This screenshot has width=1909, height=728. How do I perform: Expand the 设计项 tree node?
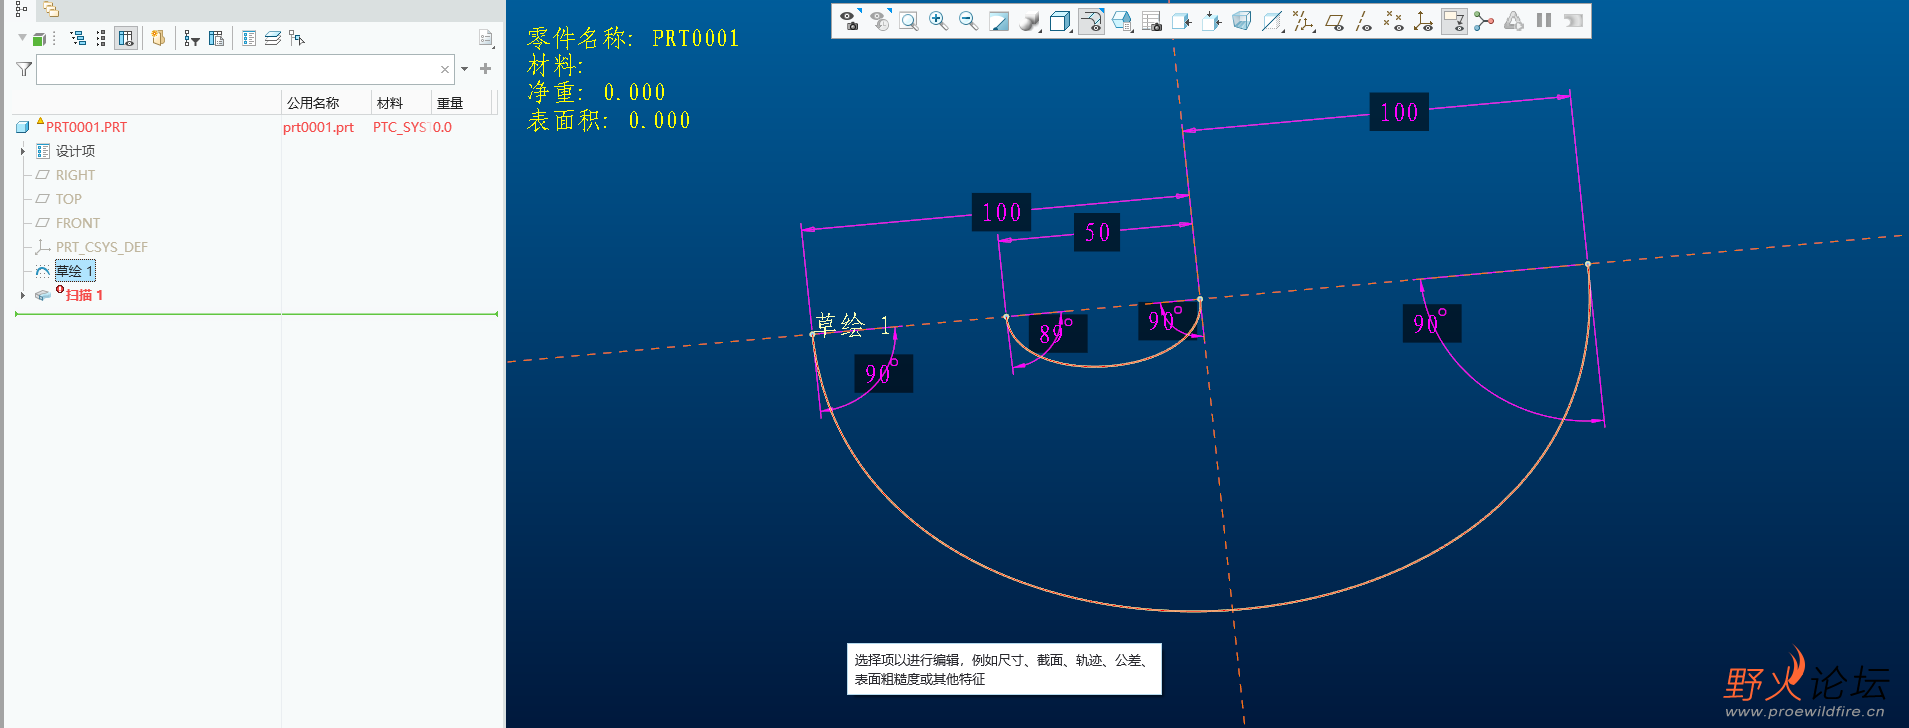click(22, 151)
